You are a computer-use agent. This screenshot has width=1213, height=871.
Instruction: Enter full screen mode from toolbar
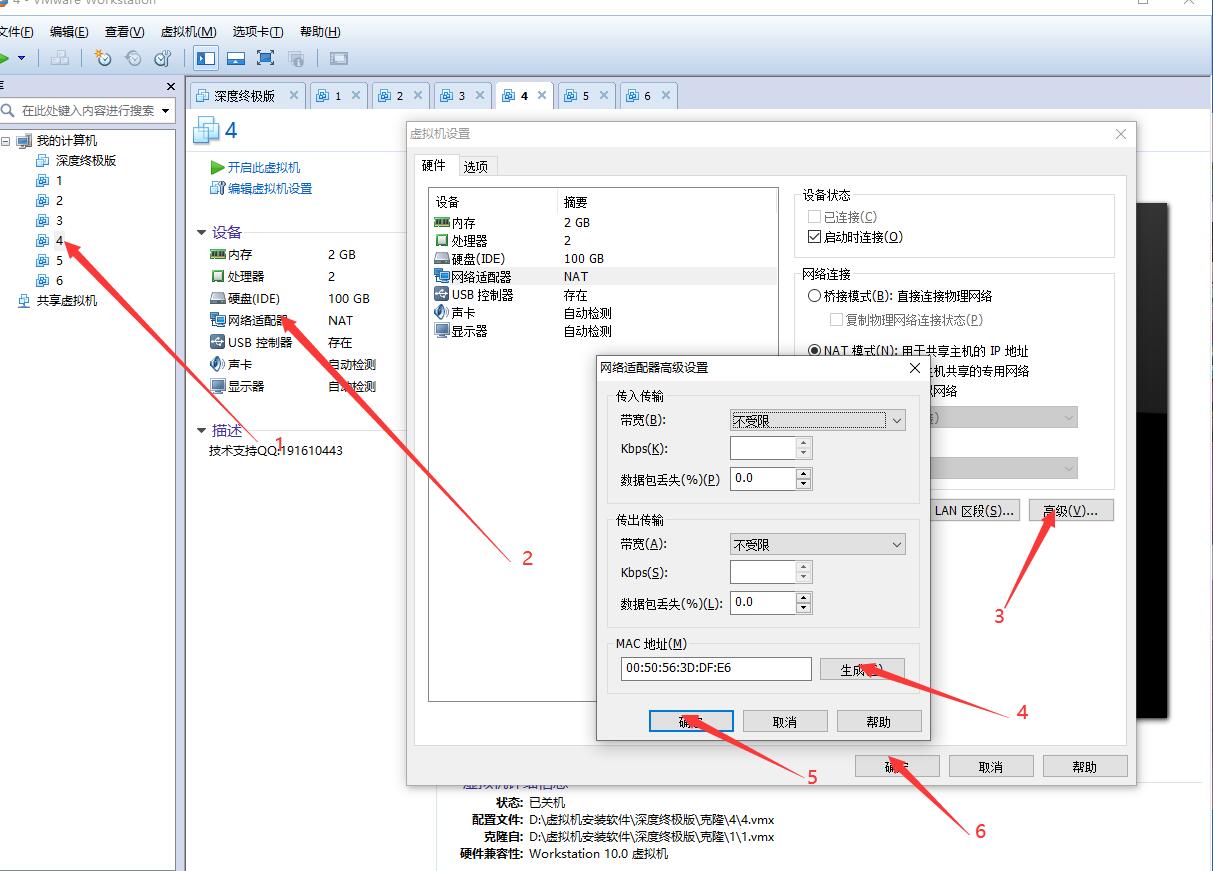click(x=266, y=58)
